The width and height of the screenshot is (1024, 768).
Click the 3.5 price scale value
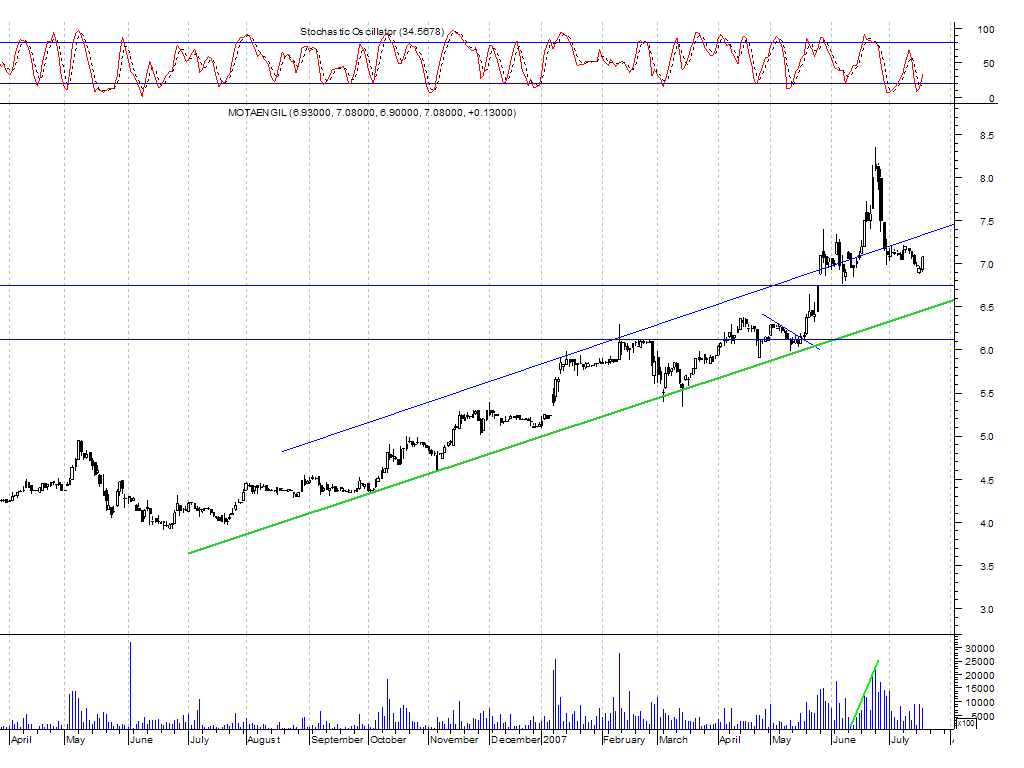986,566
